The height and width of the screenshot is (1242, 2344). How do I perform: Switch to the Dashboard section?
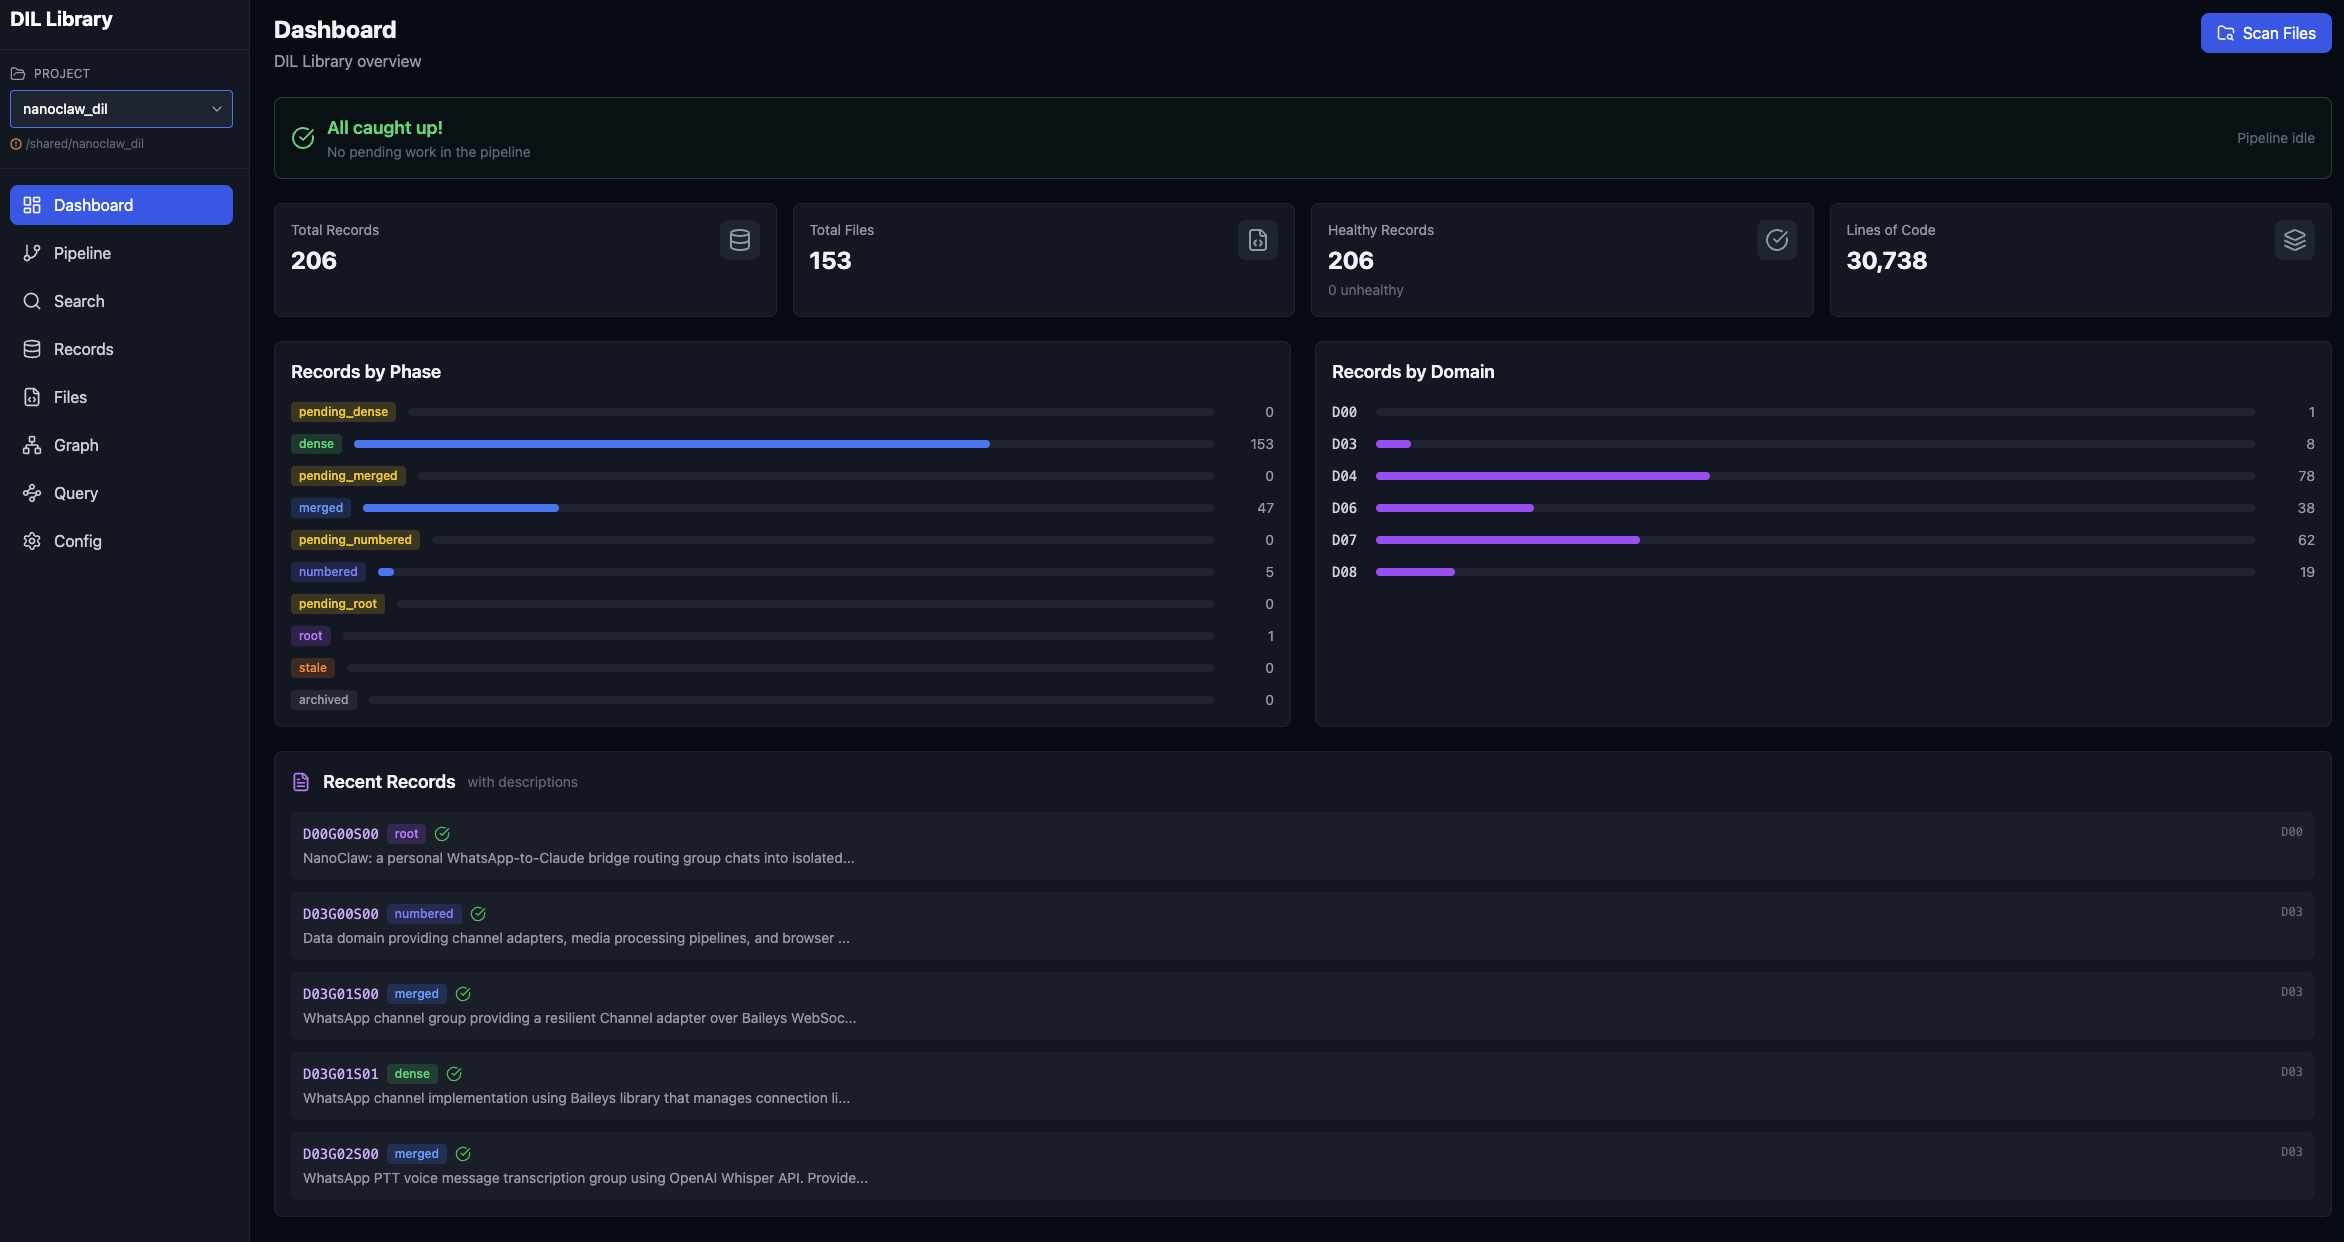94,205
